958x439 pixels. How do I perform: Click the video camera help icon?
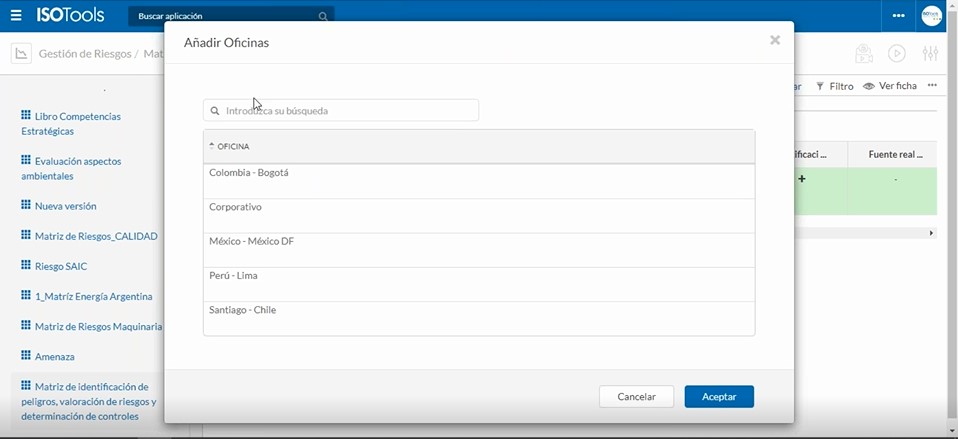pos(897,54)
